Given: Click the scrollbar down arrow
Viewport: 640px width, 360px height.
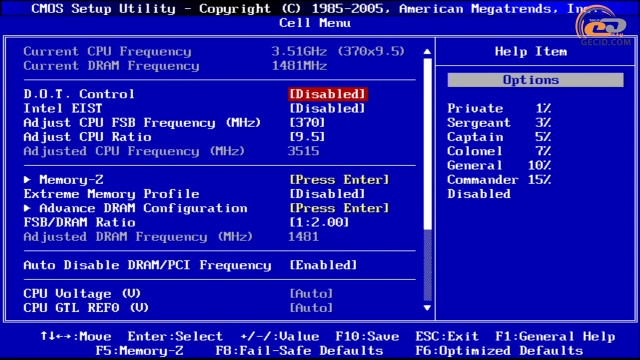Looking at the screenshot, I should pyautogui.click(x=427, y=308).
